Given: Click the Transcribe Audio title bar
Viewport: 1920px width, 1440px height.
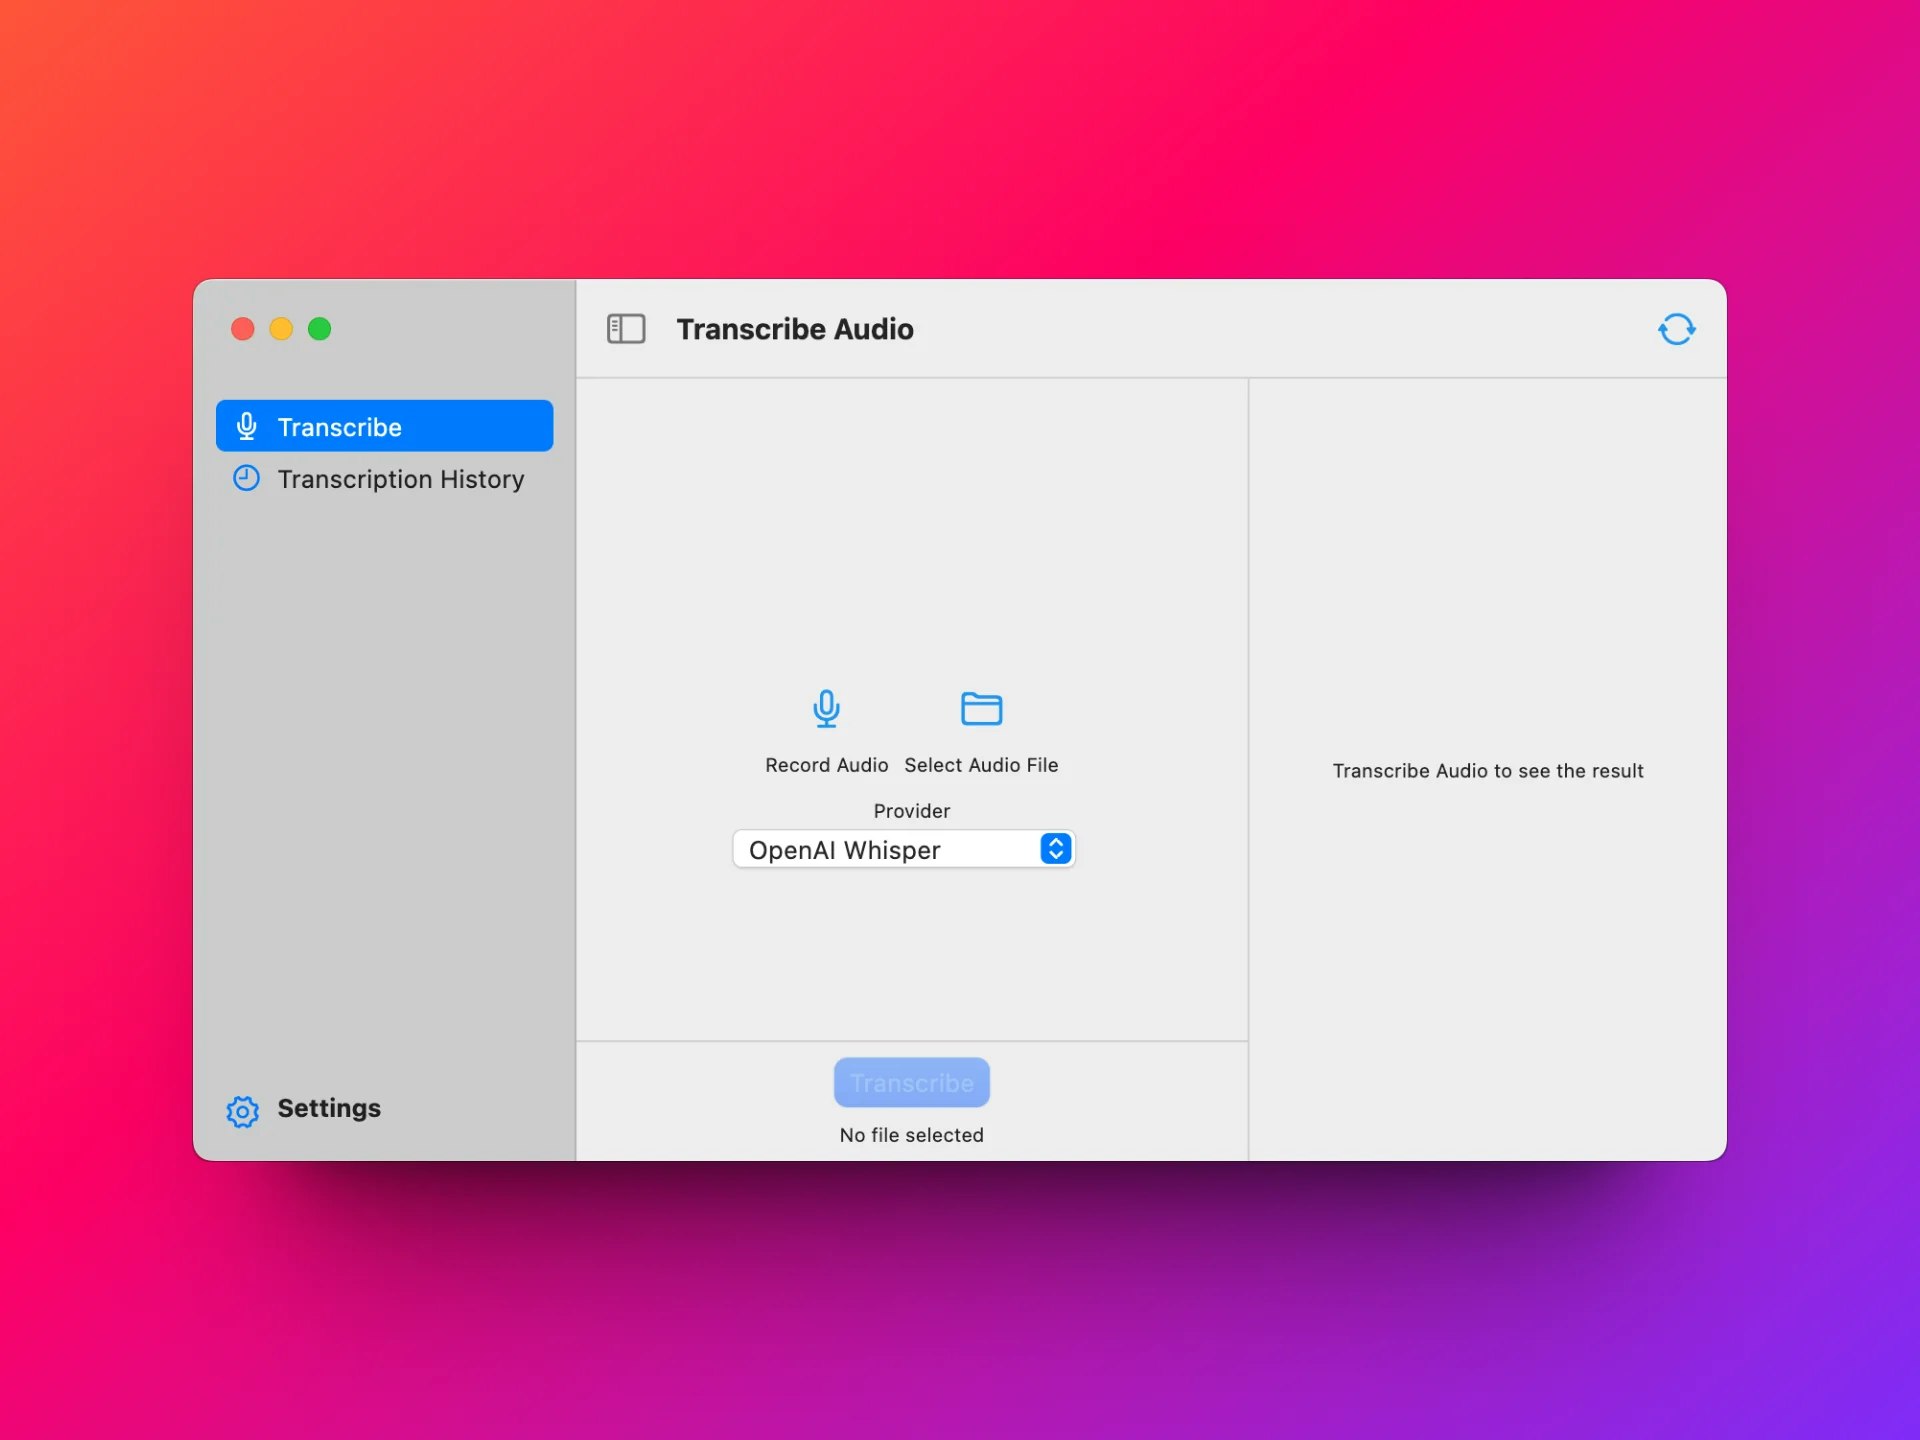Looking at the screenshot, I should pyautogui.click(x=796, y=329).
